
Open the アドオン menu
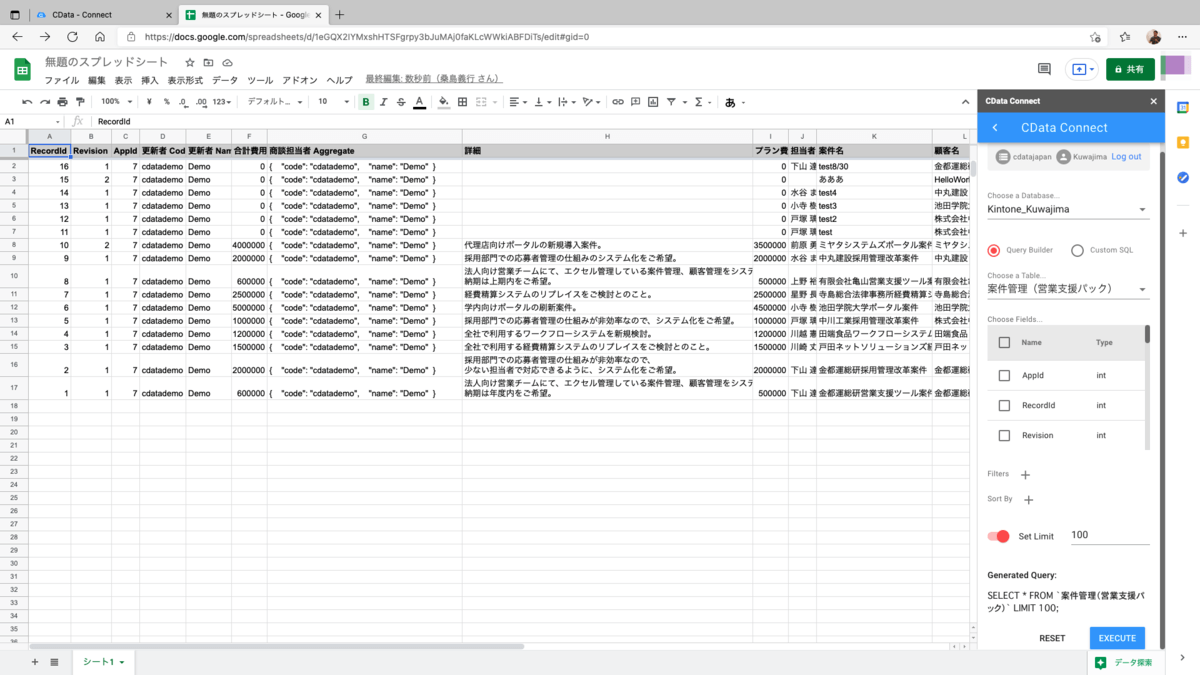coord(300,80)
